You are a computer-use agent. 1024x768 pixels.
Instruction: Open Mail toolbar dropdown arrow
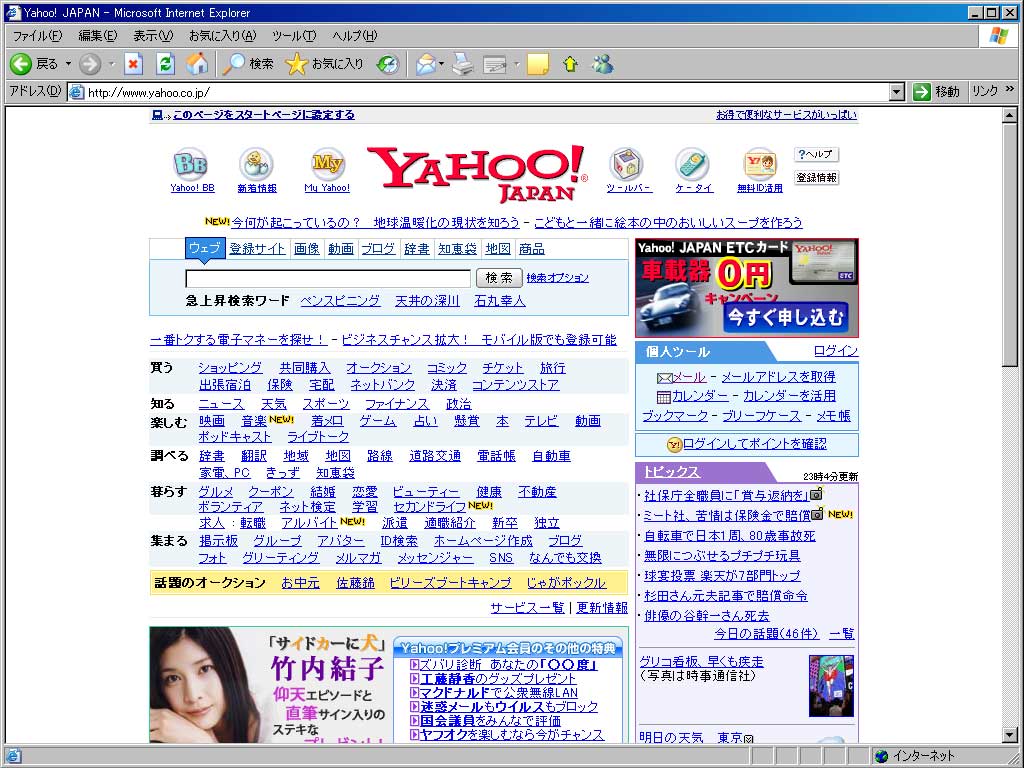(x=441, y=64)
